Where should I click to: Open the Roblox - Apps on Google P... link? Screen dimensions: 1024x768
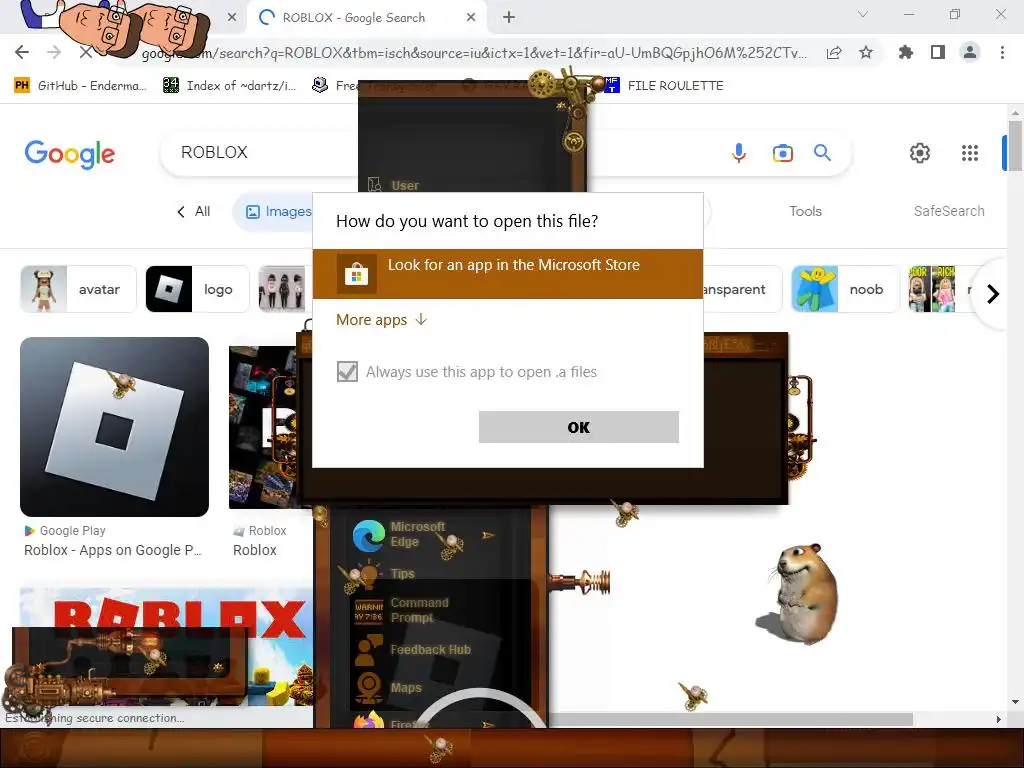(112, 551)
